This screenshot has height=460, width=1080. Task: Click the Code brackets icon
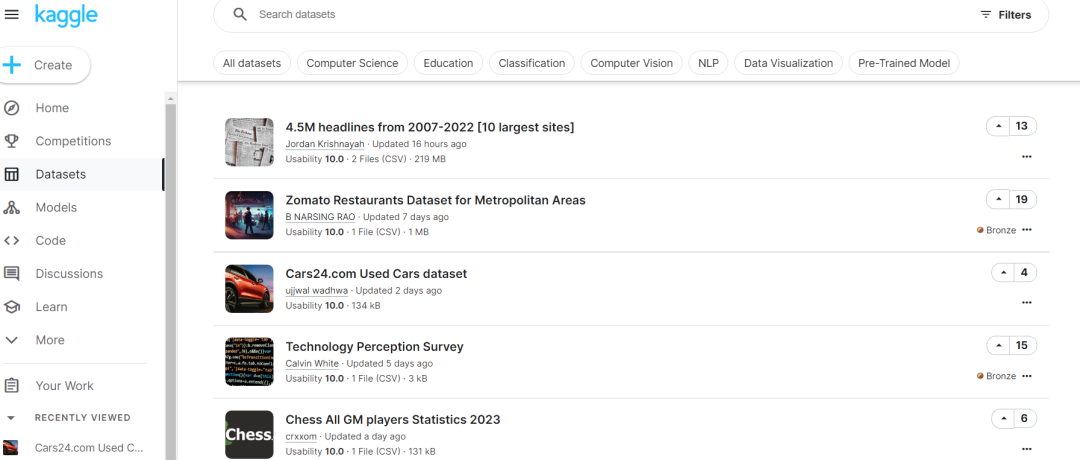click(x=11, y=240)
